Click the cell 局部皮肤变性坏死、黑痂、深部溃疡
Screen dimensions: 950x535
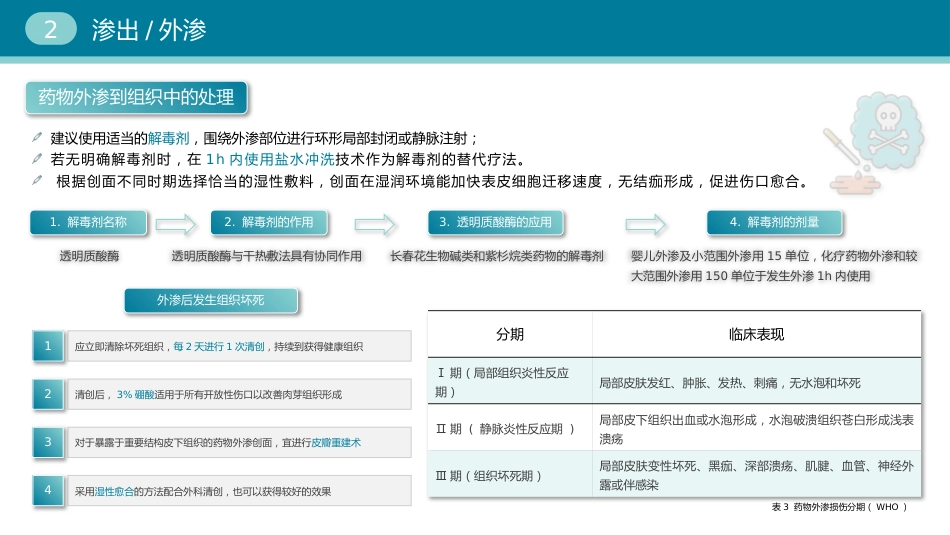pos(757,475)
